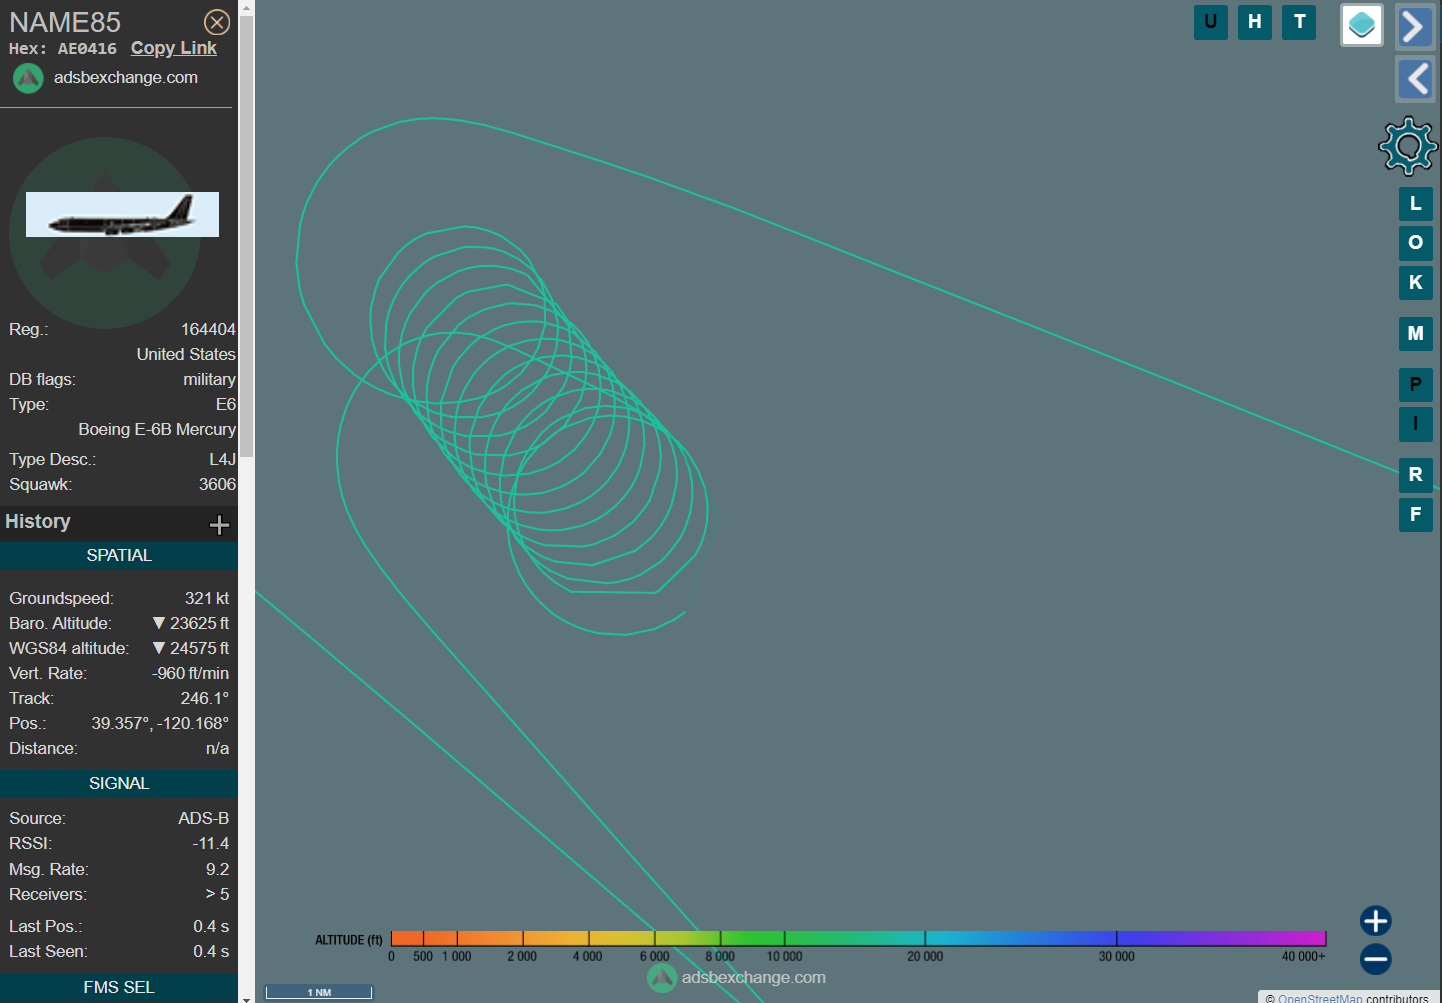Click the FMS SEL section header
Image resolution: width=1442 pixels, height=1003 pixels.
pyautogui.click(x=119, y=987)
